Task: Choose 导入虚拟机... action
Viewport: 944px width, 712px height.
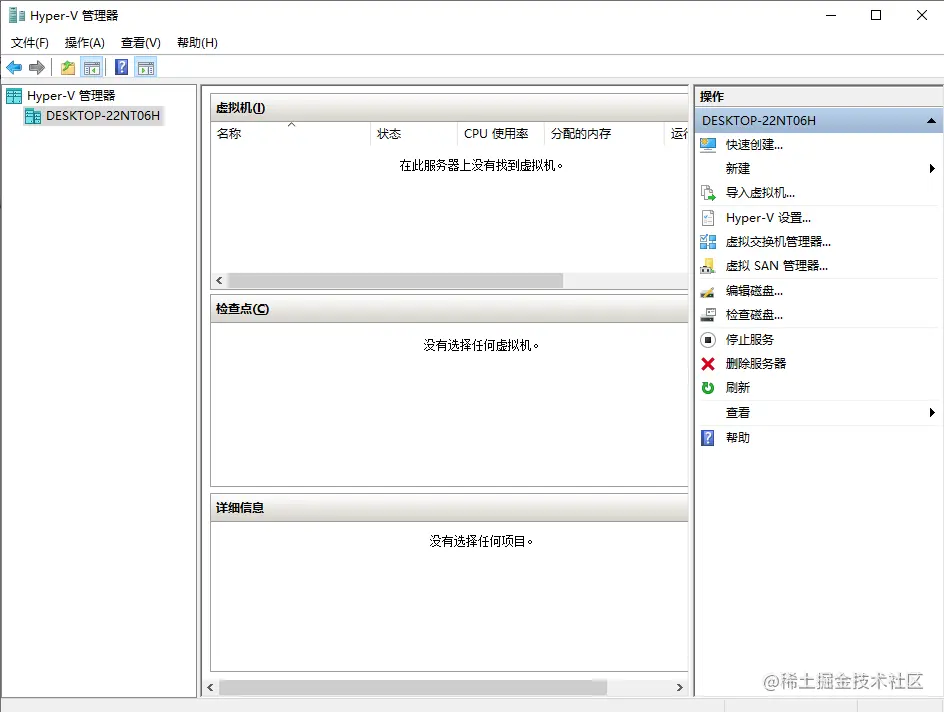Action: pos(760,193)
